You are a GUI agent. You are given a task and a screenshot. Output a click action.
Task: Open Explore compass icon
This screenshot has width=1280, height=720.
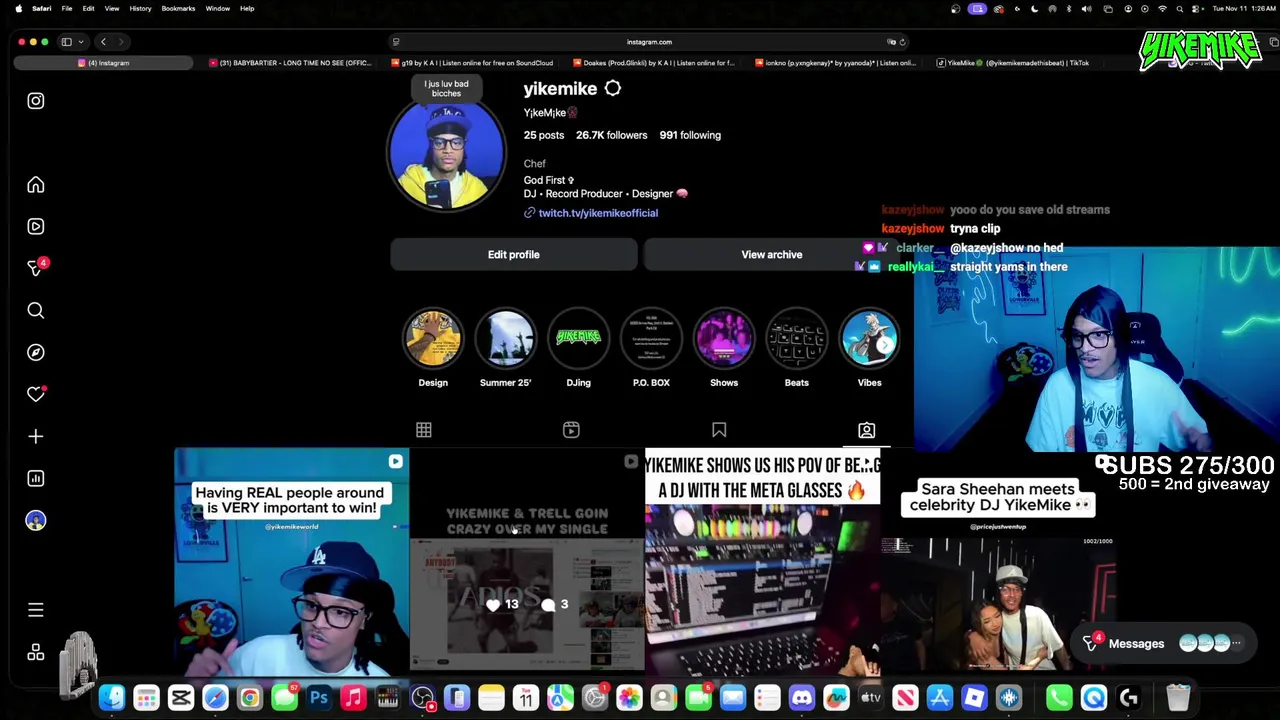[x=35, y=353]
